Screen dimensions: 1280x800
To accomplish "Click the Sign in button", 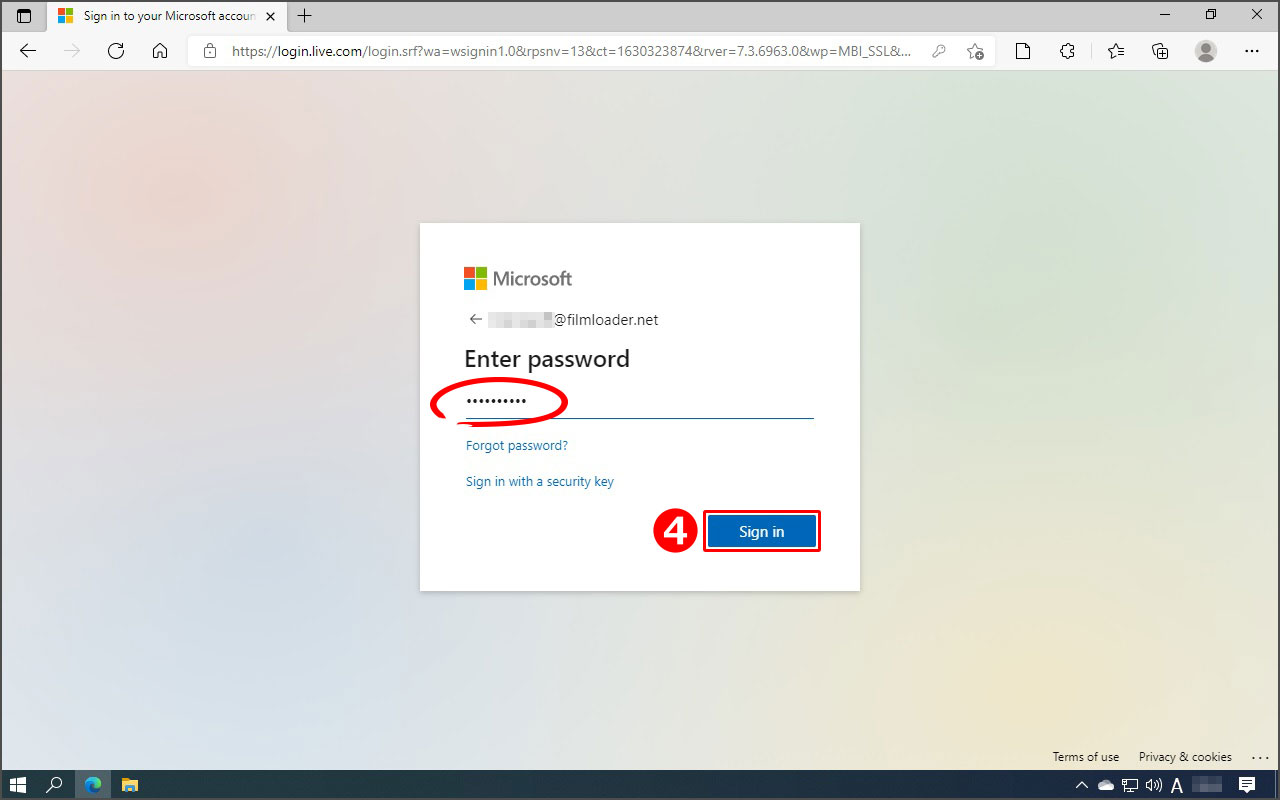I will click(761, 532).
